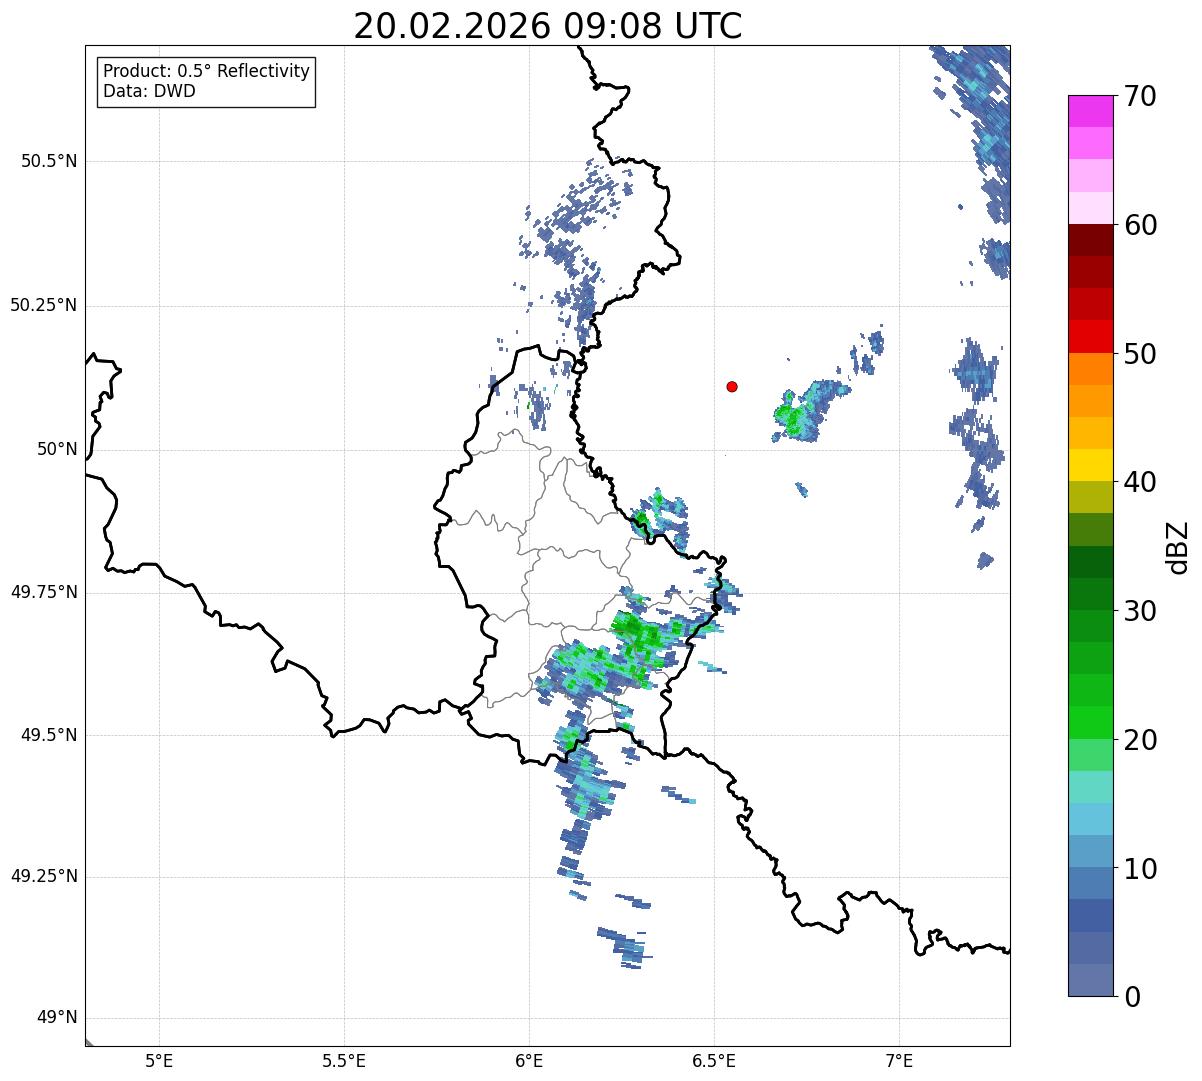Click the '7°E' longitude label

click(899, 1061)
